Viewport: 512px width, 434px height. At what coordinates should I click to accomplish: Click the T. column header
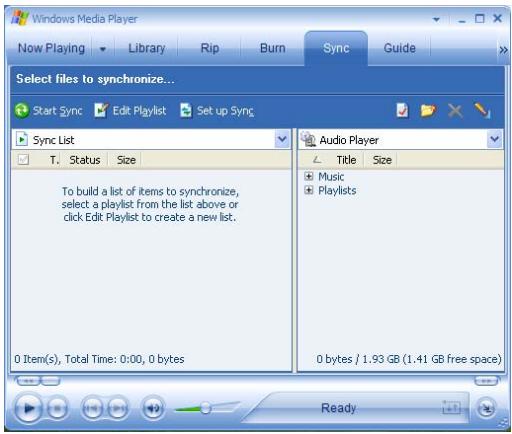click(54, 160)
